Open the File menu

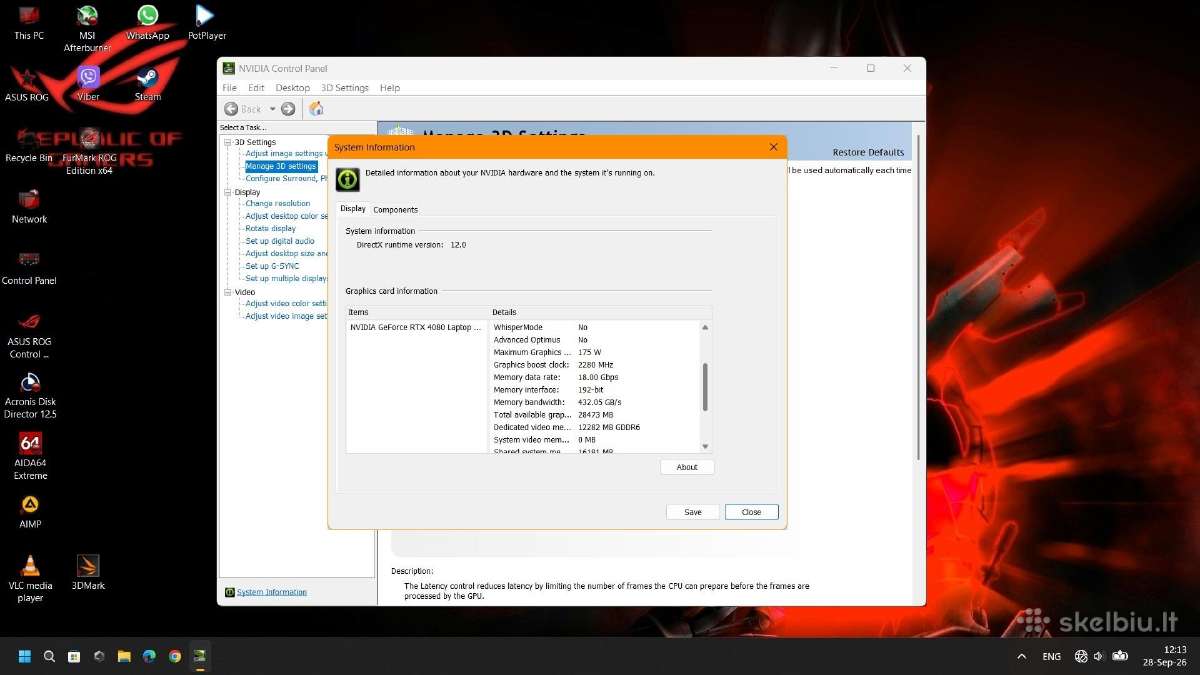tap(229, 88)
